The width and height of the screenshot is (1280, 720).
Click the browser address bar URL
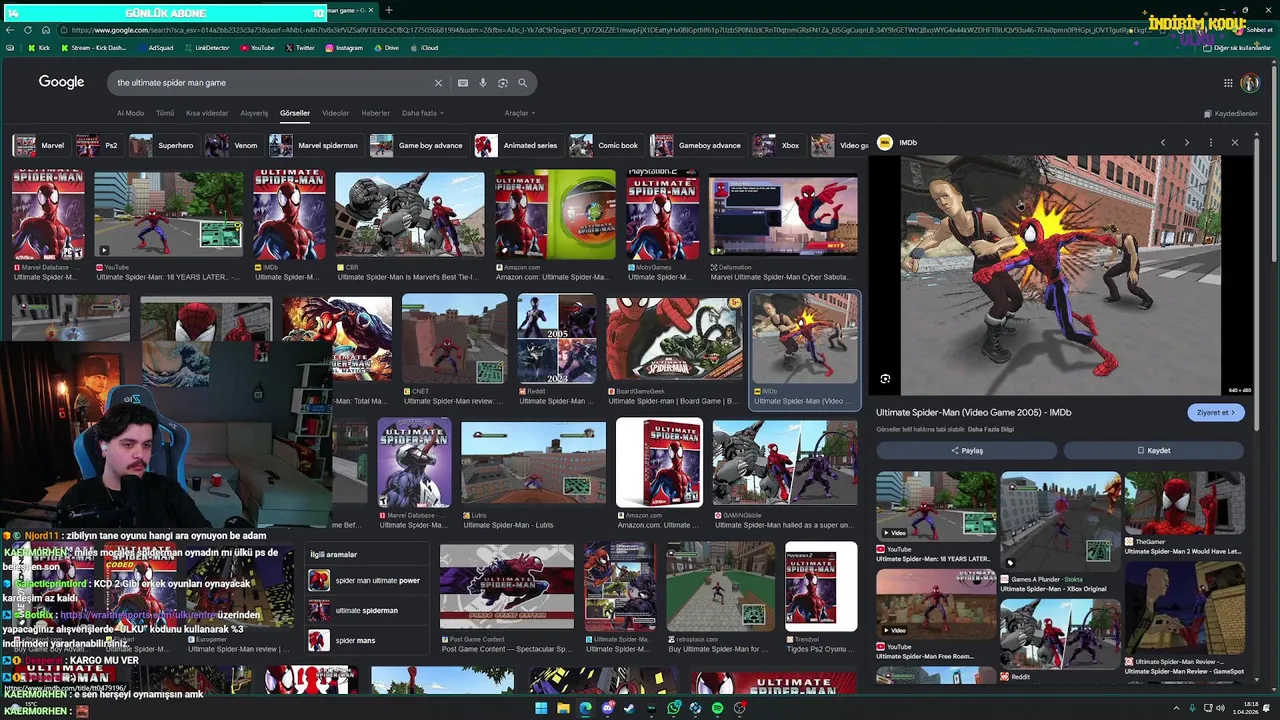pos(600,30)
